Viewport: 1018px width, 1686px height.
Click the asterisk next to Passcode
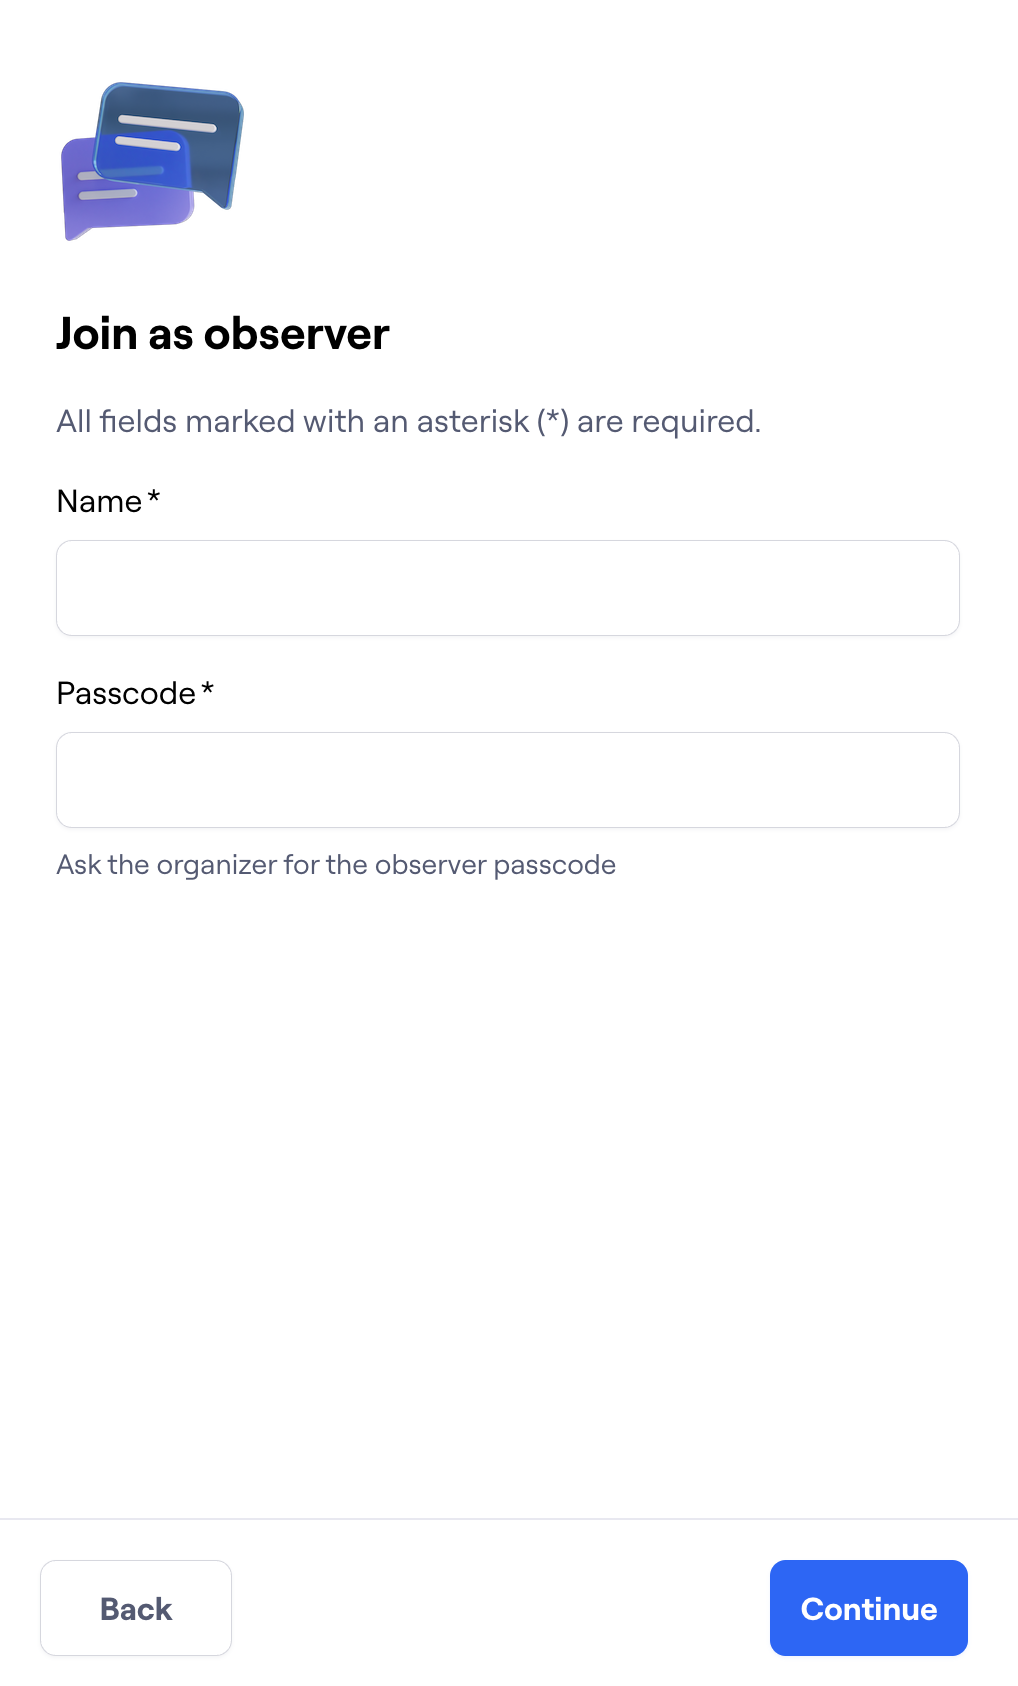(x=208, y=690)
